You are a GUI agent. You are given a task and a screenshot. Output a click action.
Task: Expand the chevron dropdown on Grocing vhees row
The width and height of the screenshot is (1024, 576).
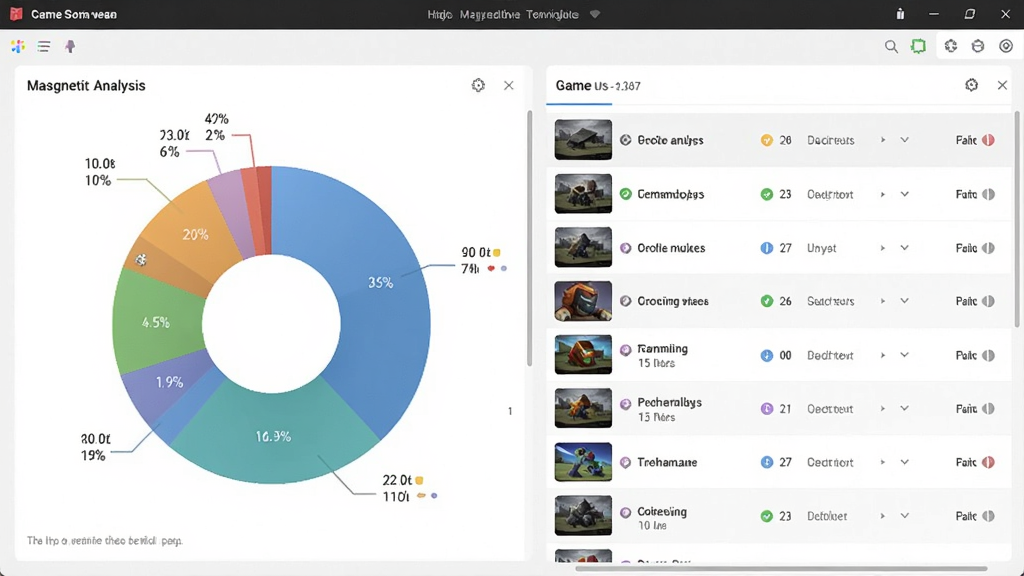pos(904,301)
